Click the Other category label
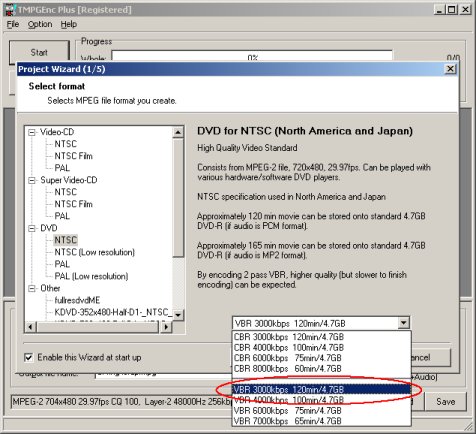 pos(50,288)
